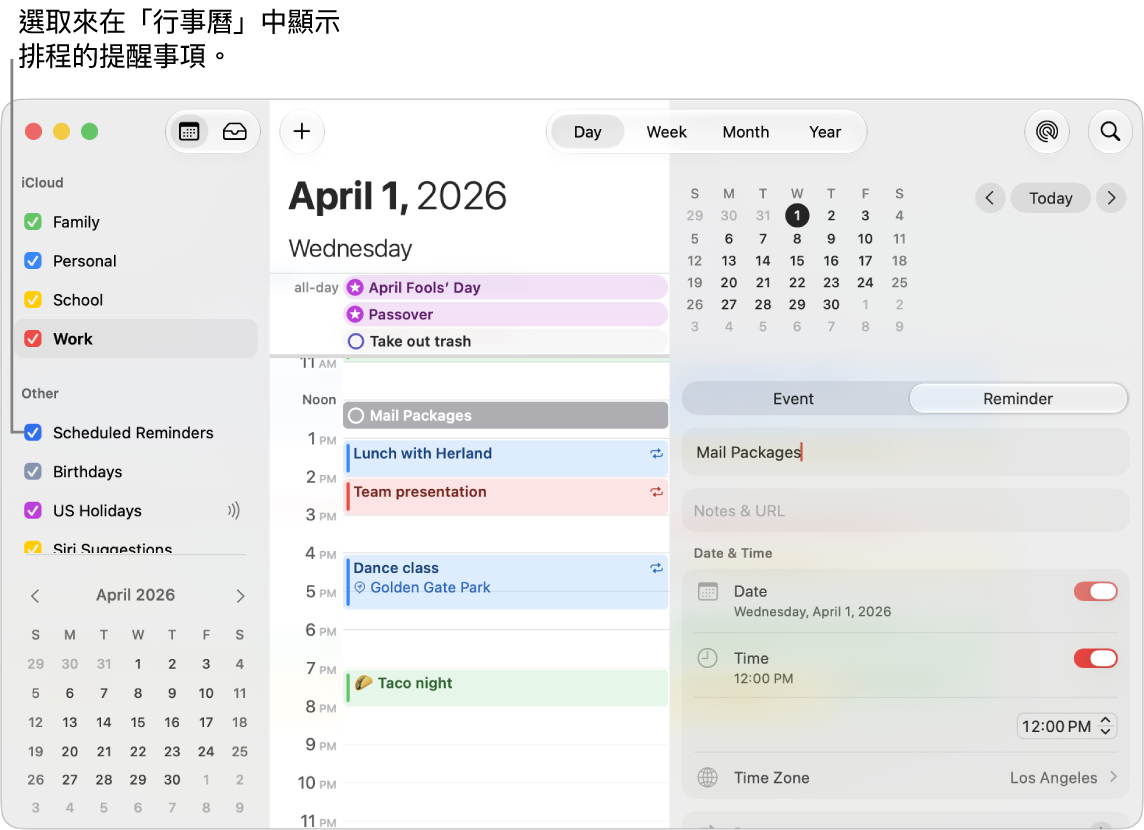Click the availability broadcast icon in toolbar
The width and height of the screenshot is (1144, 830).
pos(1046,132)
